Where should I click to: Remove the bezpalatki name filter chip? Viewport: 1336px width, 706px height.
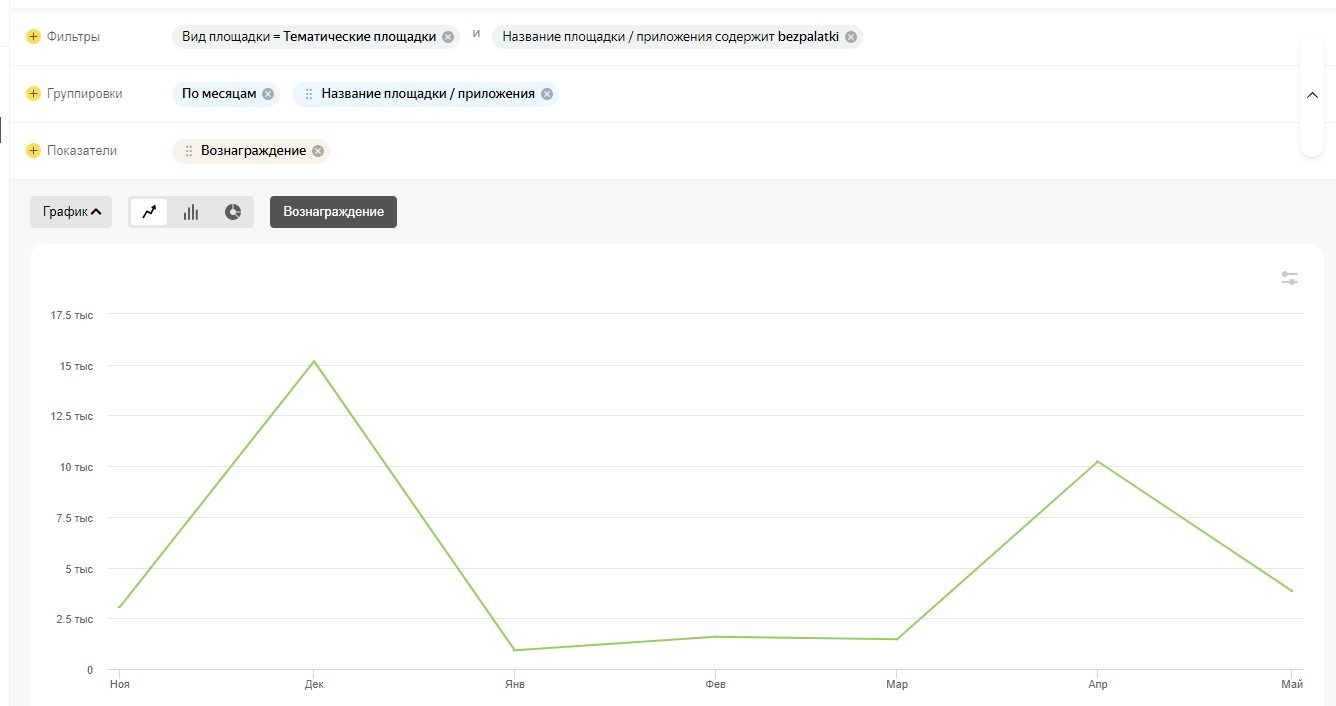pos(851,37)
